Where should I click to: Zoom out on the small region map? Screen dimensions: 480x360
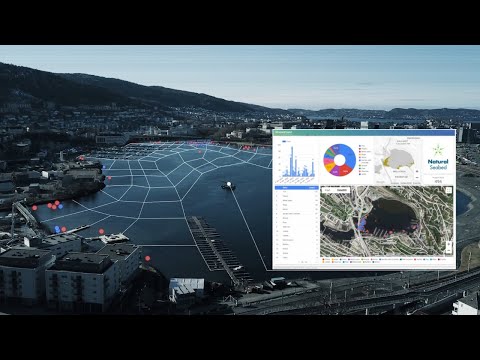pyautogui.click(x=417, y=177)
